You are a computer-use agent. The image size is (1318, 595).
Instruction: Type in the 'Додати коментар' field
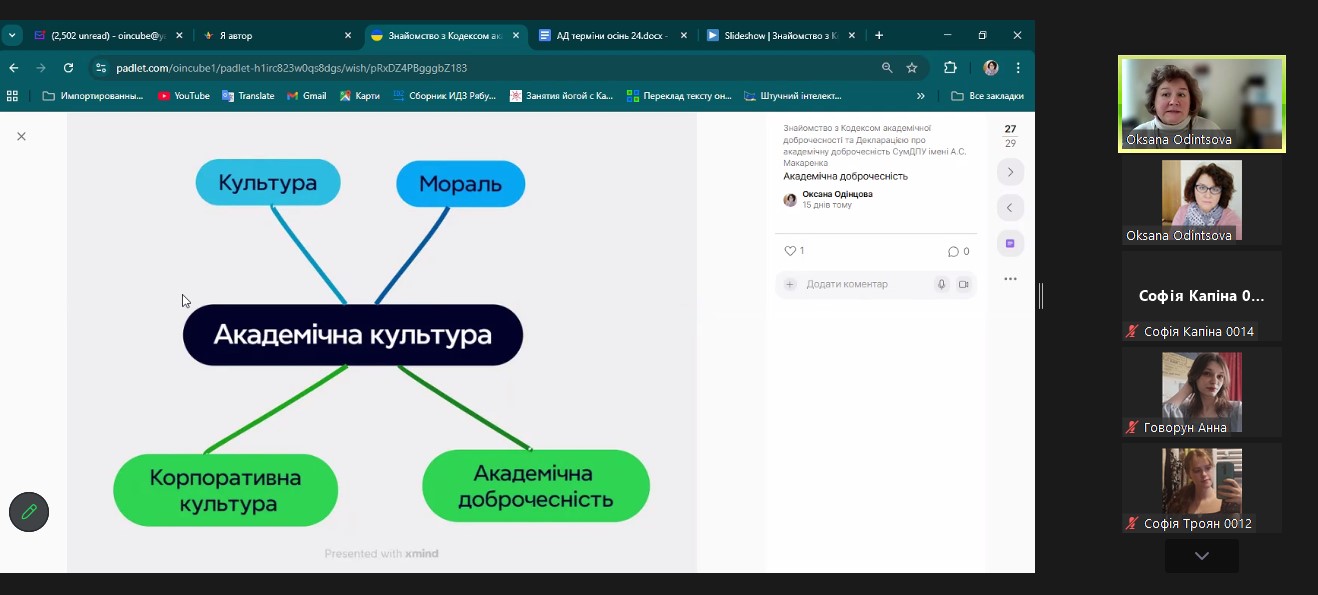(x=860, y=284)
